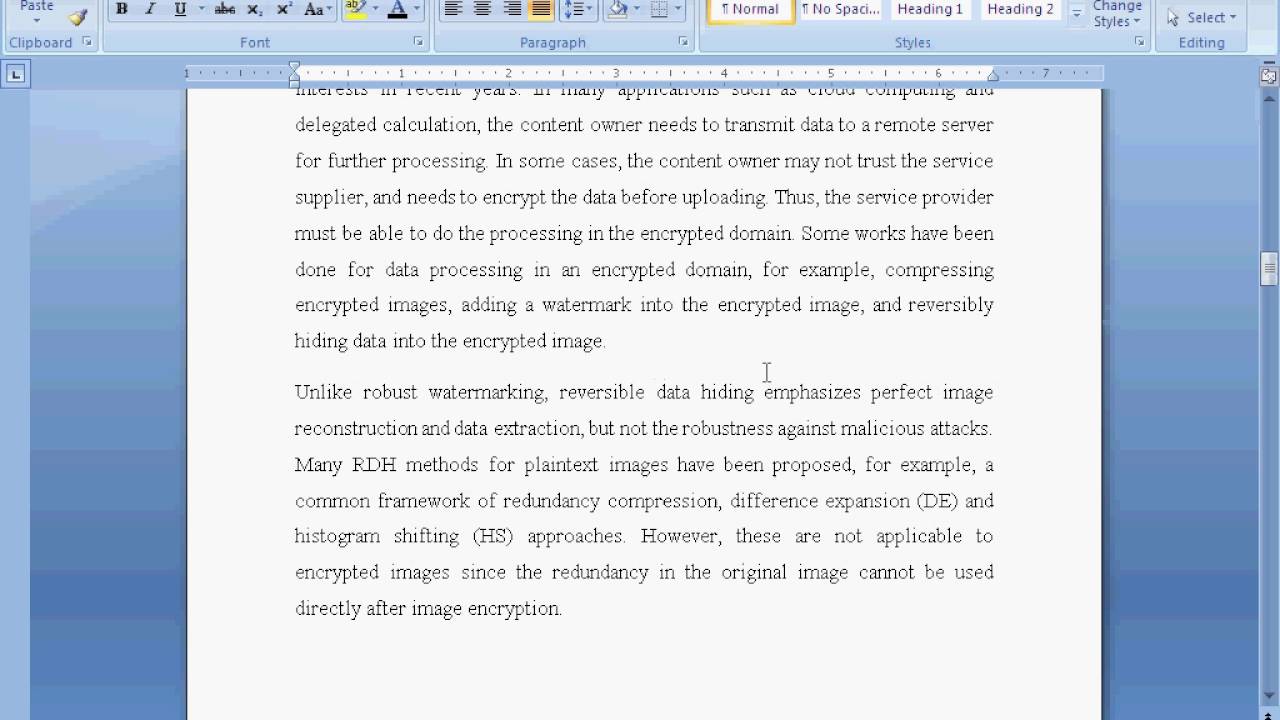Click the word 'Unlike' in document
The width and height of the screenshot is (1280, 720).
(323, 392)
